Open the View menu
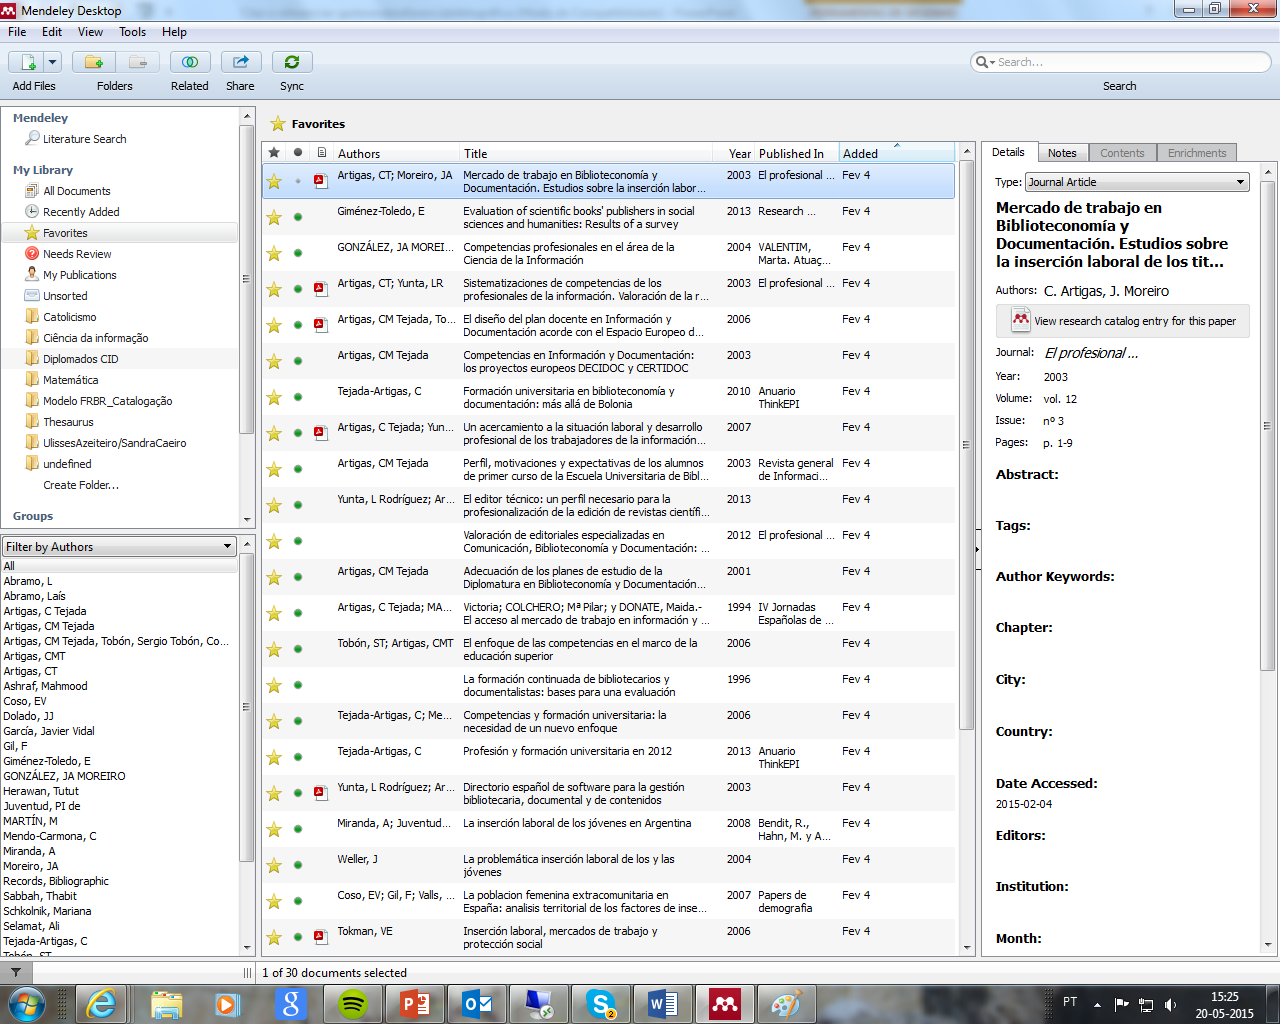 [x=90, y=32]
